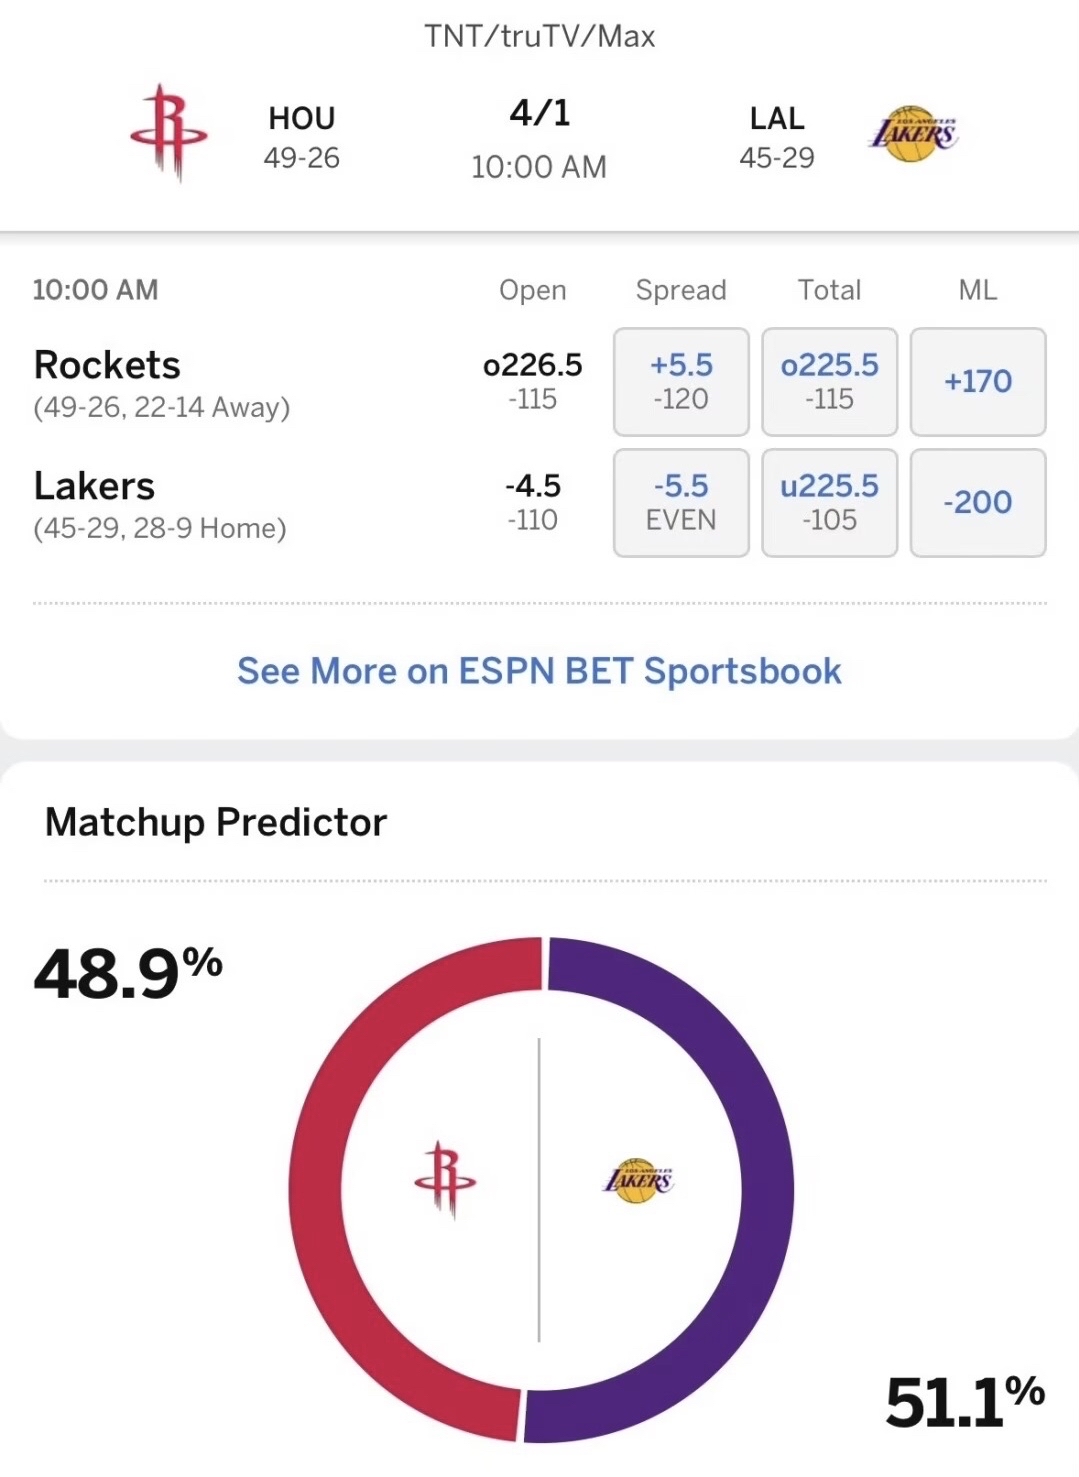Image resolution: width=1079 pixels, height=1477 pixels.
Task: Open See More on ESPN BET Sportsbook
Action: click(x=539, y=671)
